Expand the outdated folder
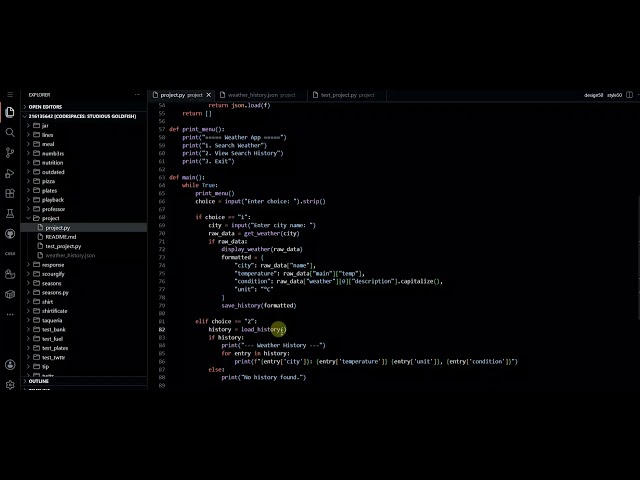 (x=84, y=172)
